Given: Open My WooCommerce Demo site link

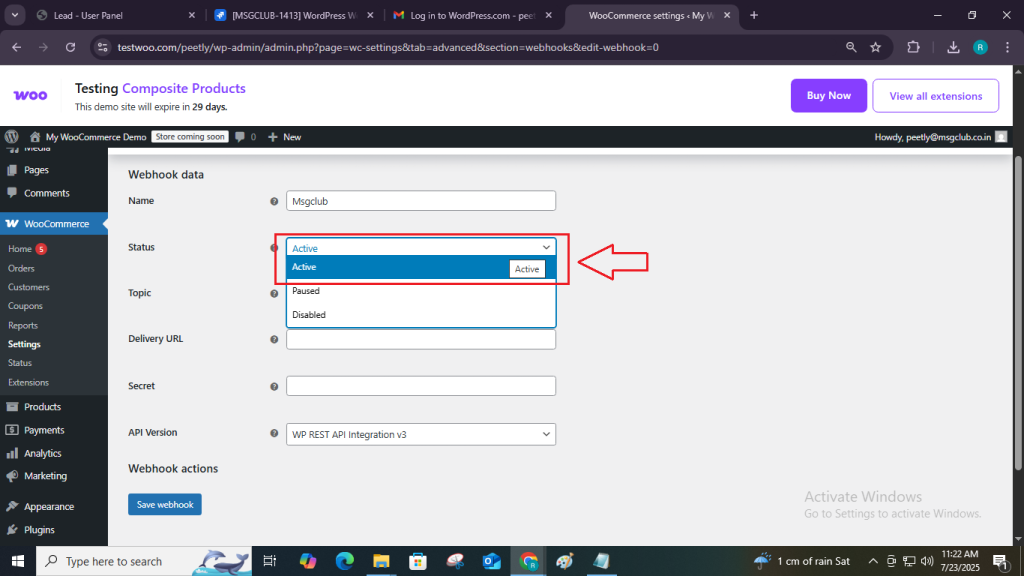Looking at the screenshot, I should pos(88,136).
